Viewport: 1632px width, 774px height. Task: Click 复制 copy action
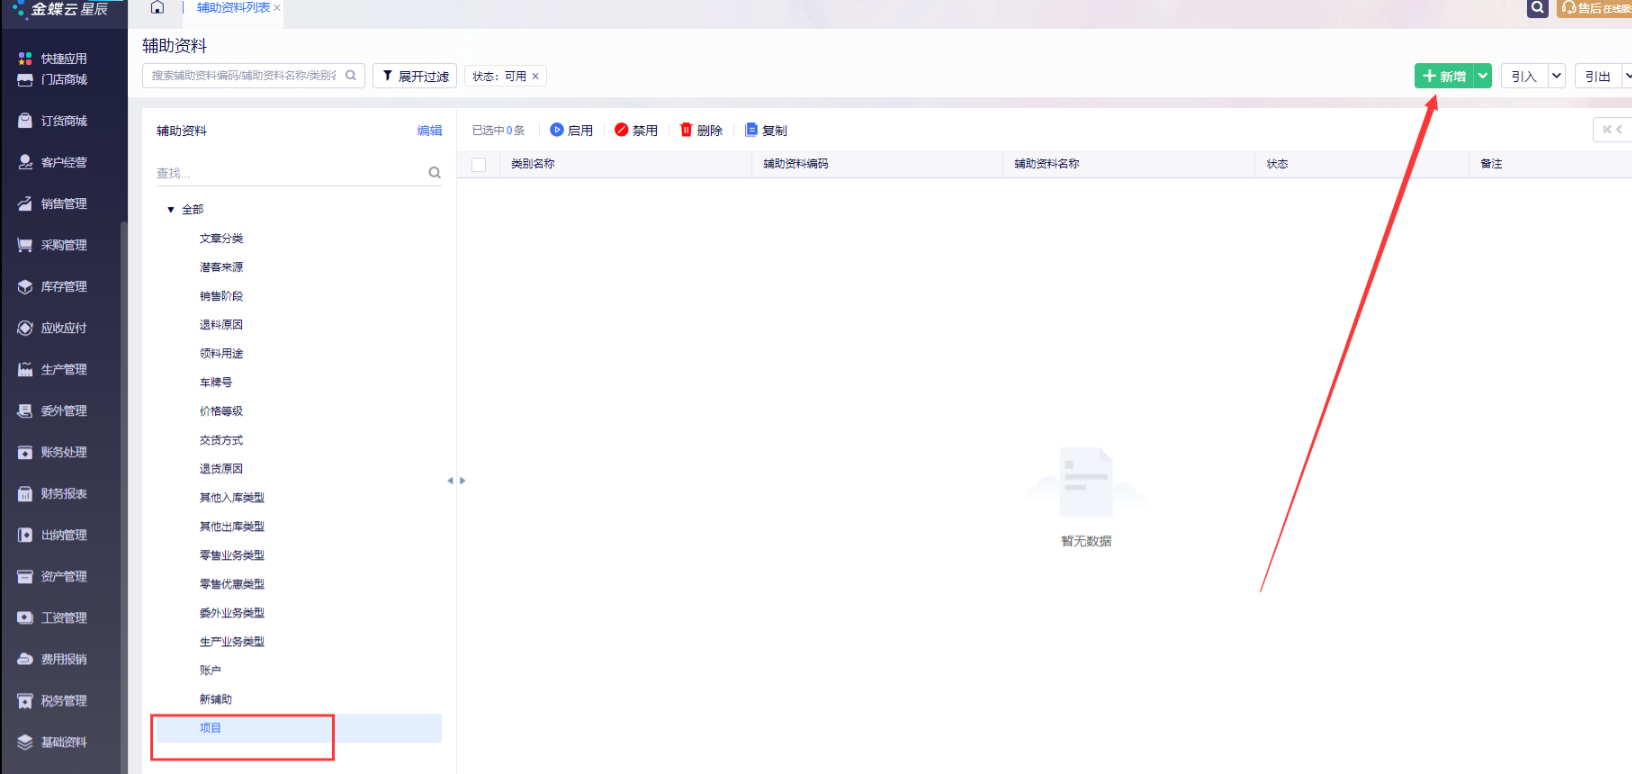(766, 130)
